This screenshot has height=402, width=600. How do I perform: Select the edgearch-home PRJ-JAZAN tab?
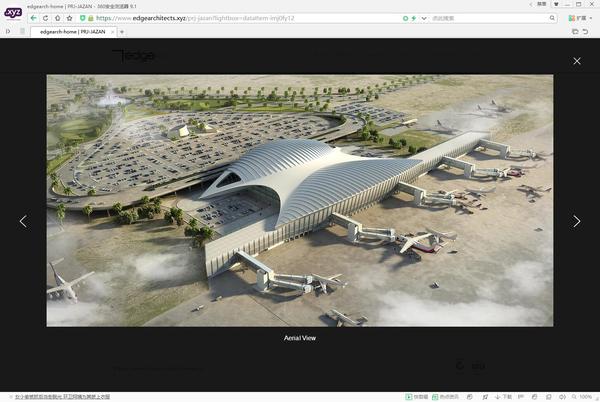click(x=73, y=32)
